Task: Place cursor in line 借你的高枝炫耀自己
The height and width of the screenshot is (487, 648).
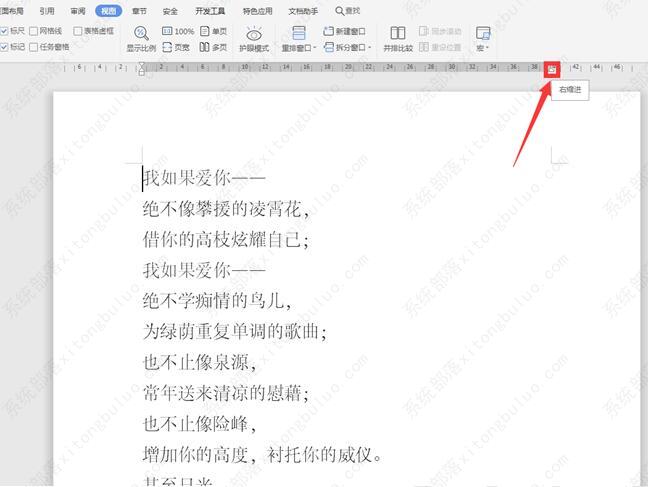Action: (226, 239)
